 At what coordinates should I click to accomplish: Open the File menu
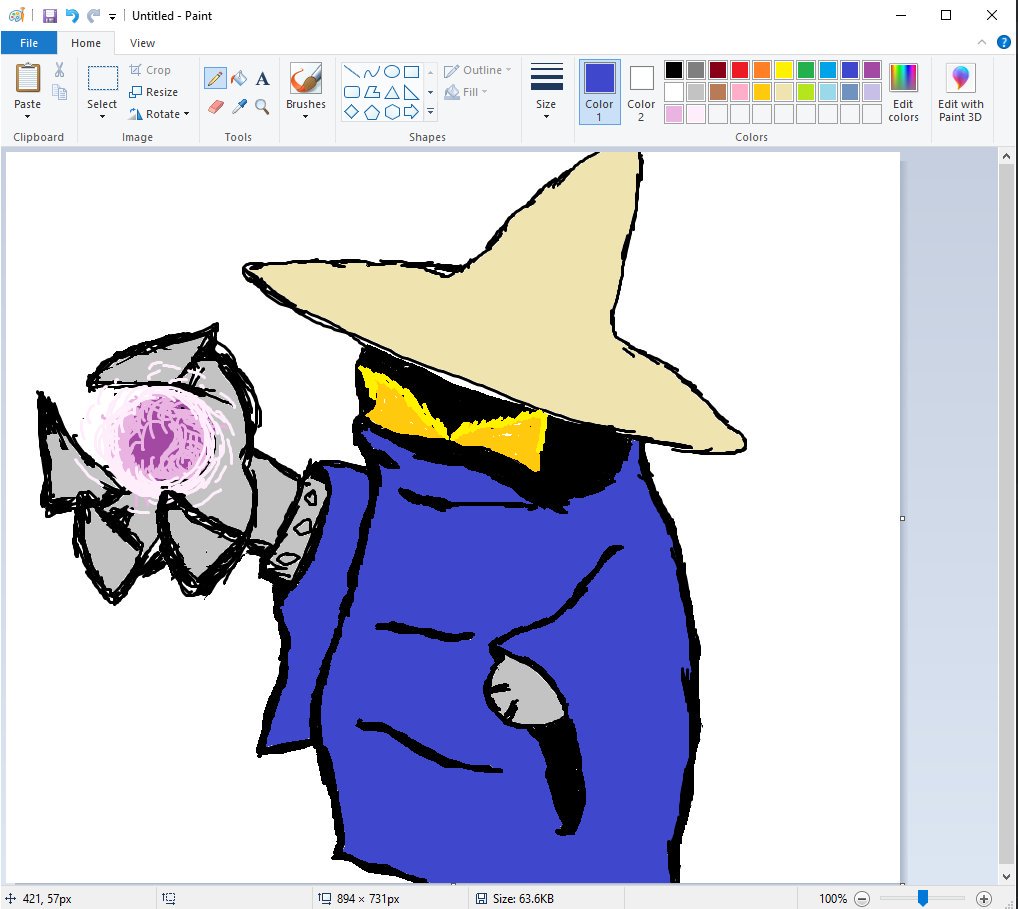click(29, 43)
